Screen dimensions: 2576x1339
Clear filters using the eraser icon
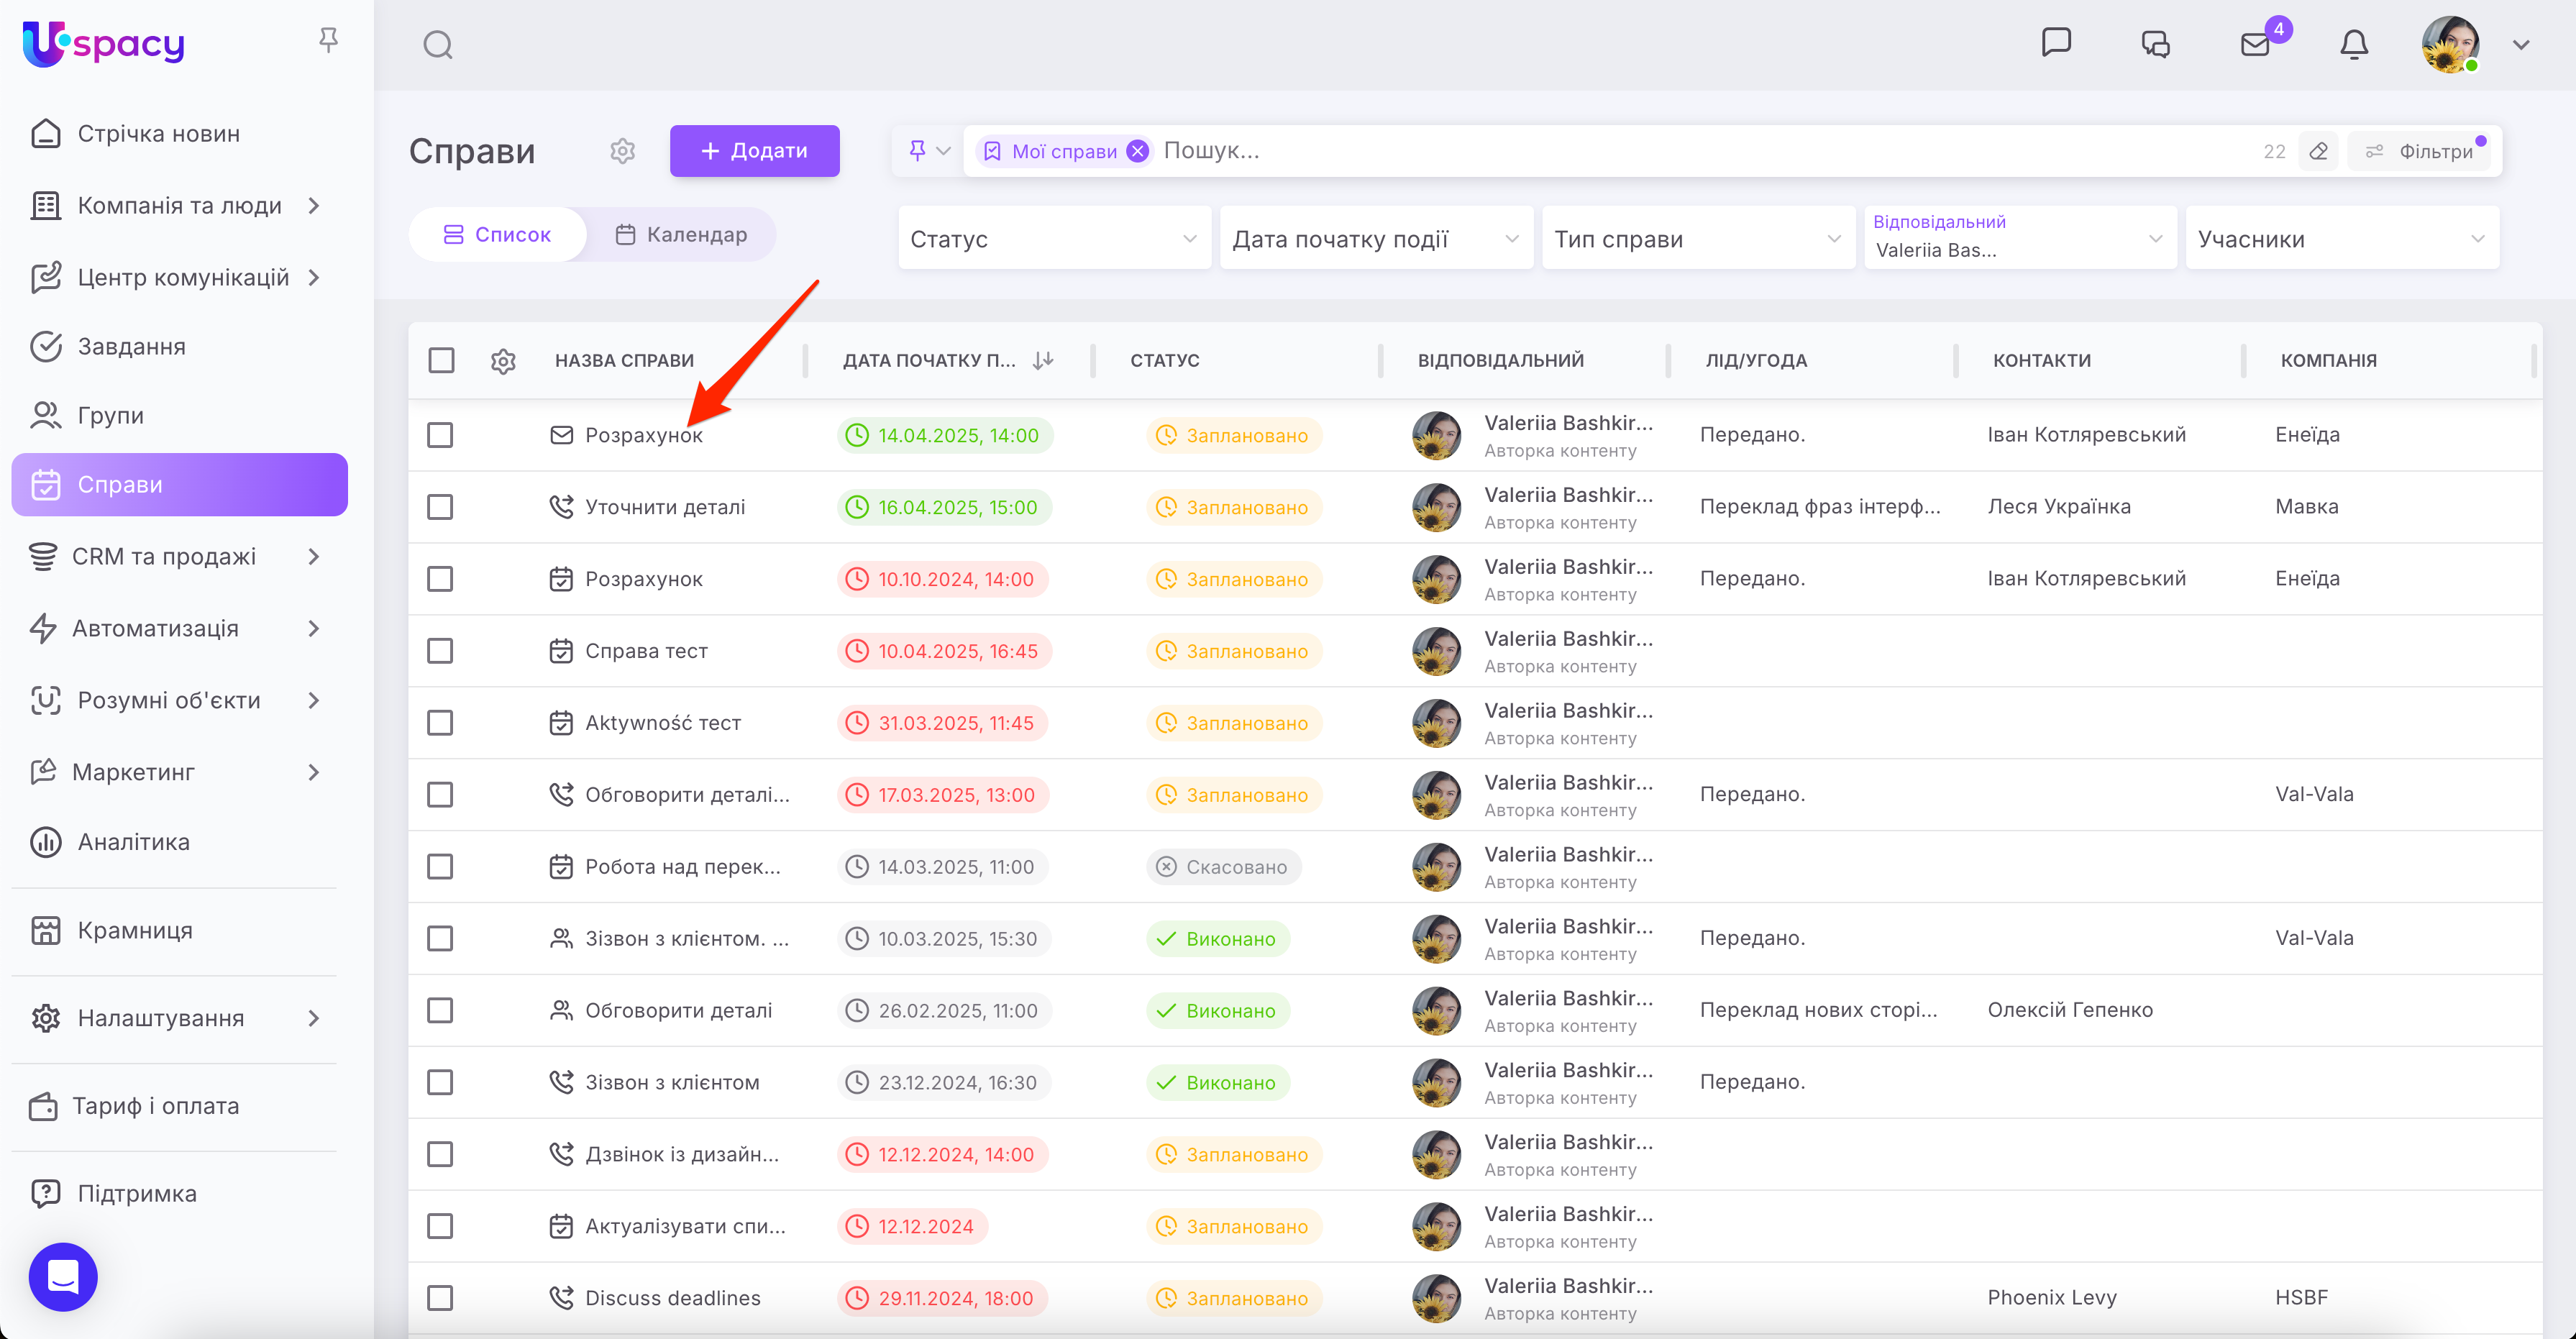pyautogui.click(x=2319, y=151)
